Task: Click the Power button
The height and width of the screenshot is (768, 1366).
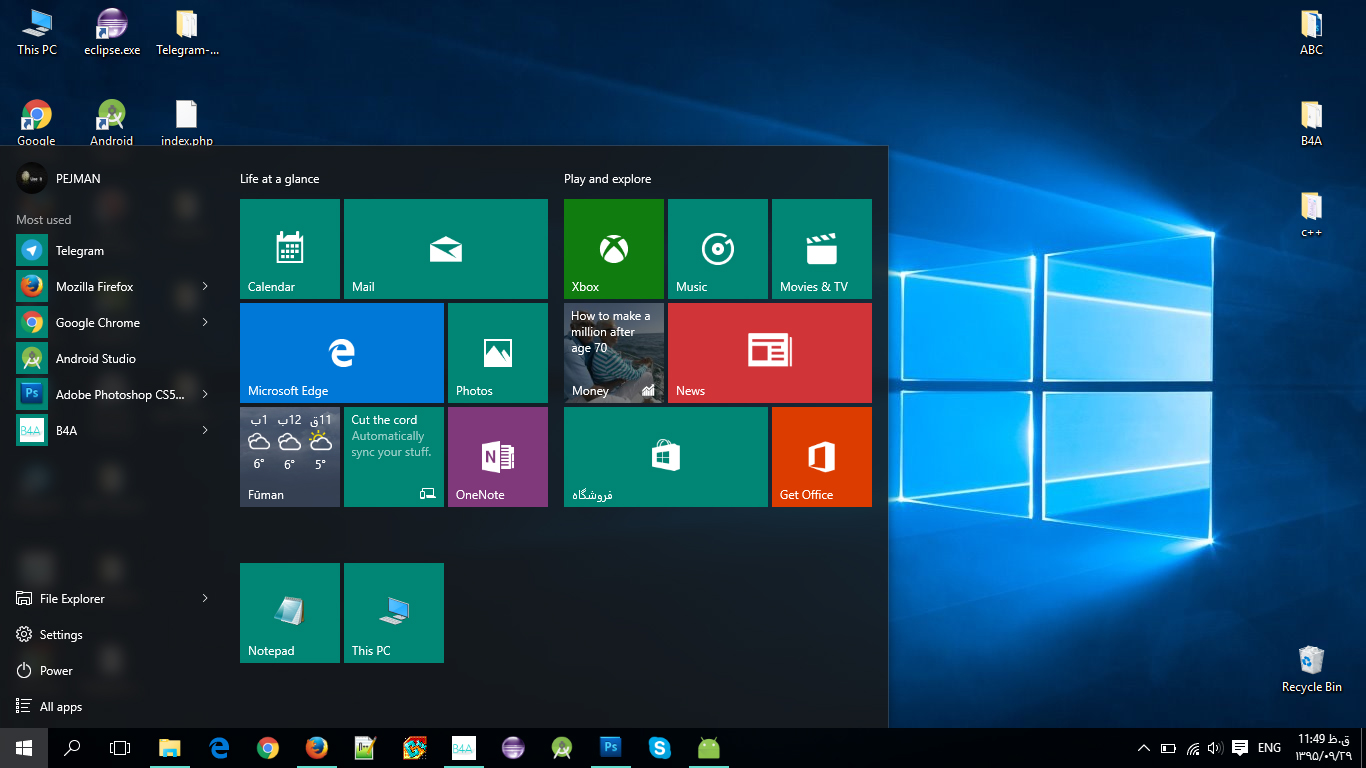Action: pos(56,671)
